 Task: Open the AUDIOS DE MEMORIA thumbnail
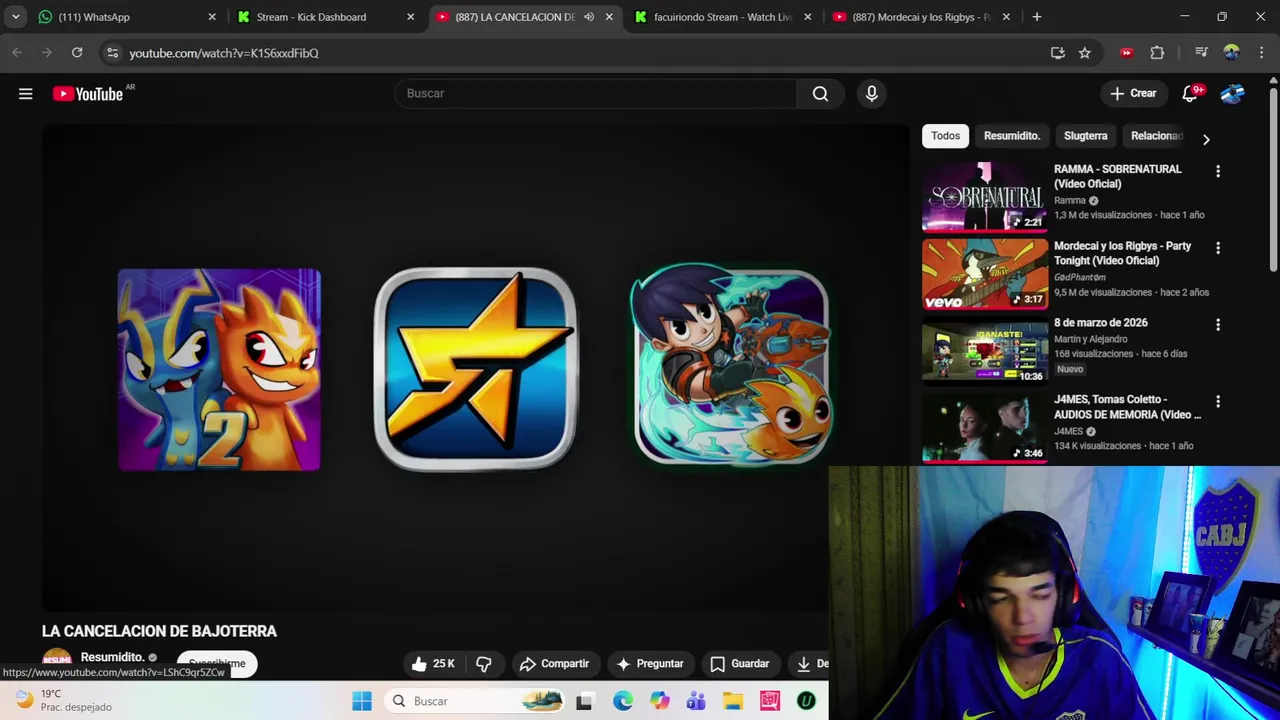[x=985, y=427]
